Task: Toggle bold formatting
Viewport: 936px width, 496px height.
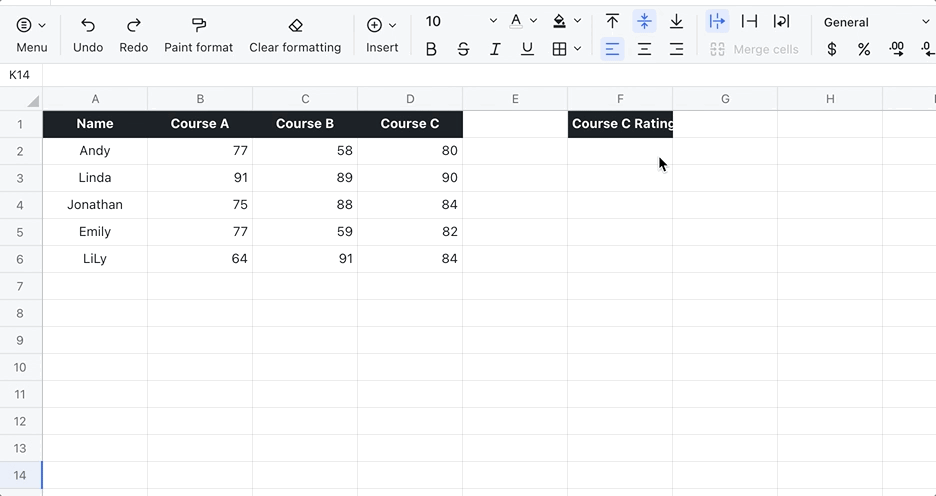Action: (431, 49)
